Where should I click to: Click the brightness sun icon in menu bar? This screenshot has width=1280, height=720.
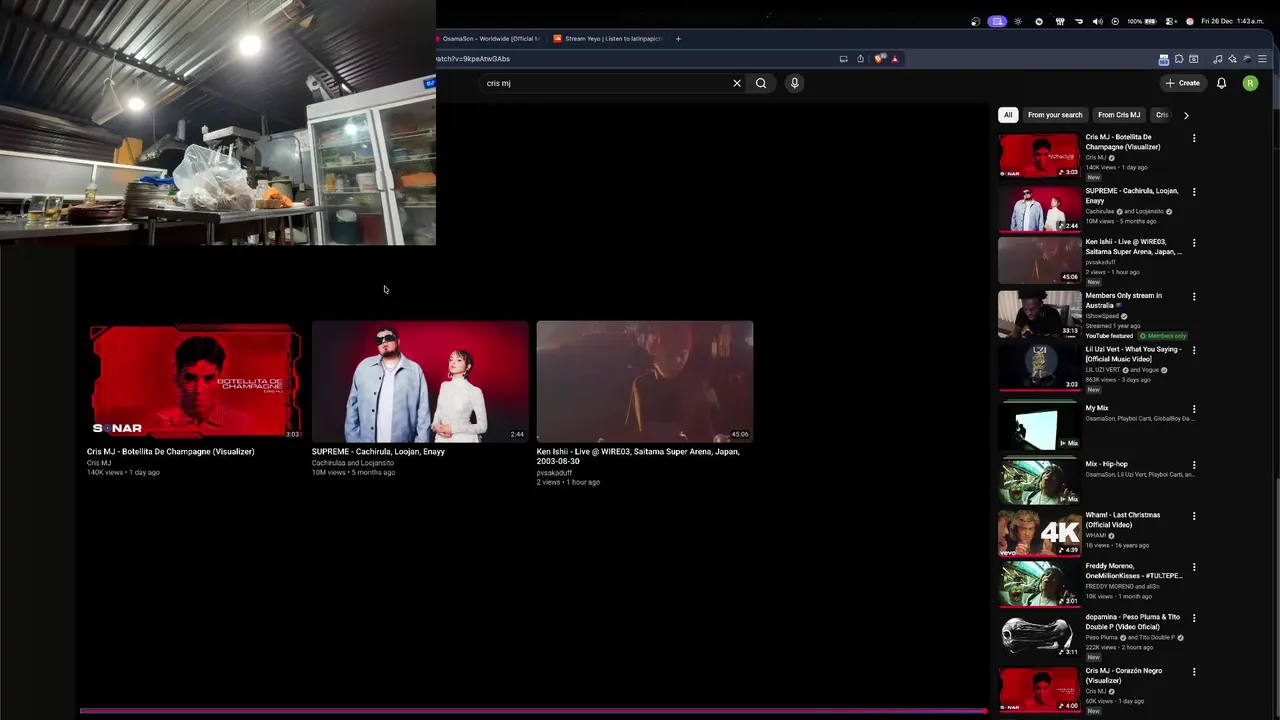point(1018,21)
